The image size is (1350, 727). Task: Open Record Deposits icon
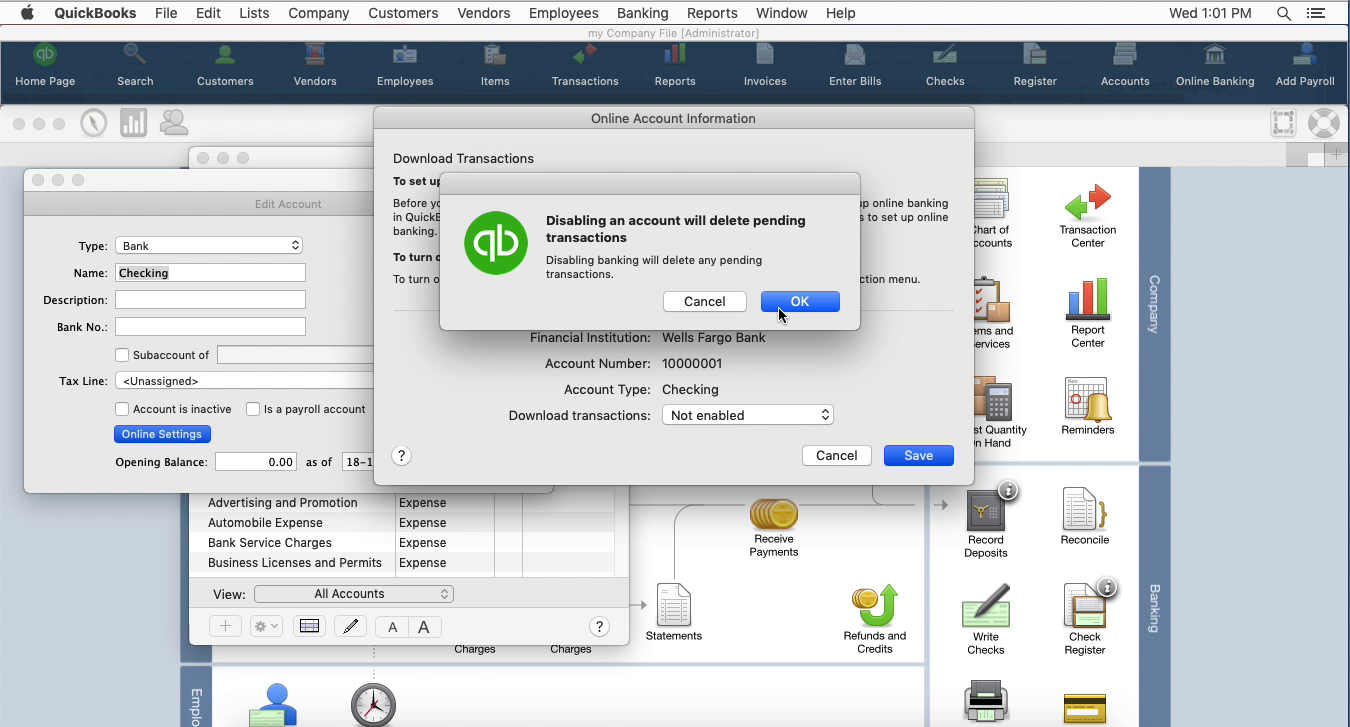(x=986, y=524)
